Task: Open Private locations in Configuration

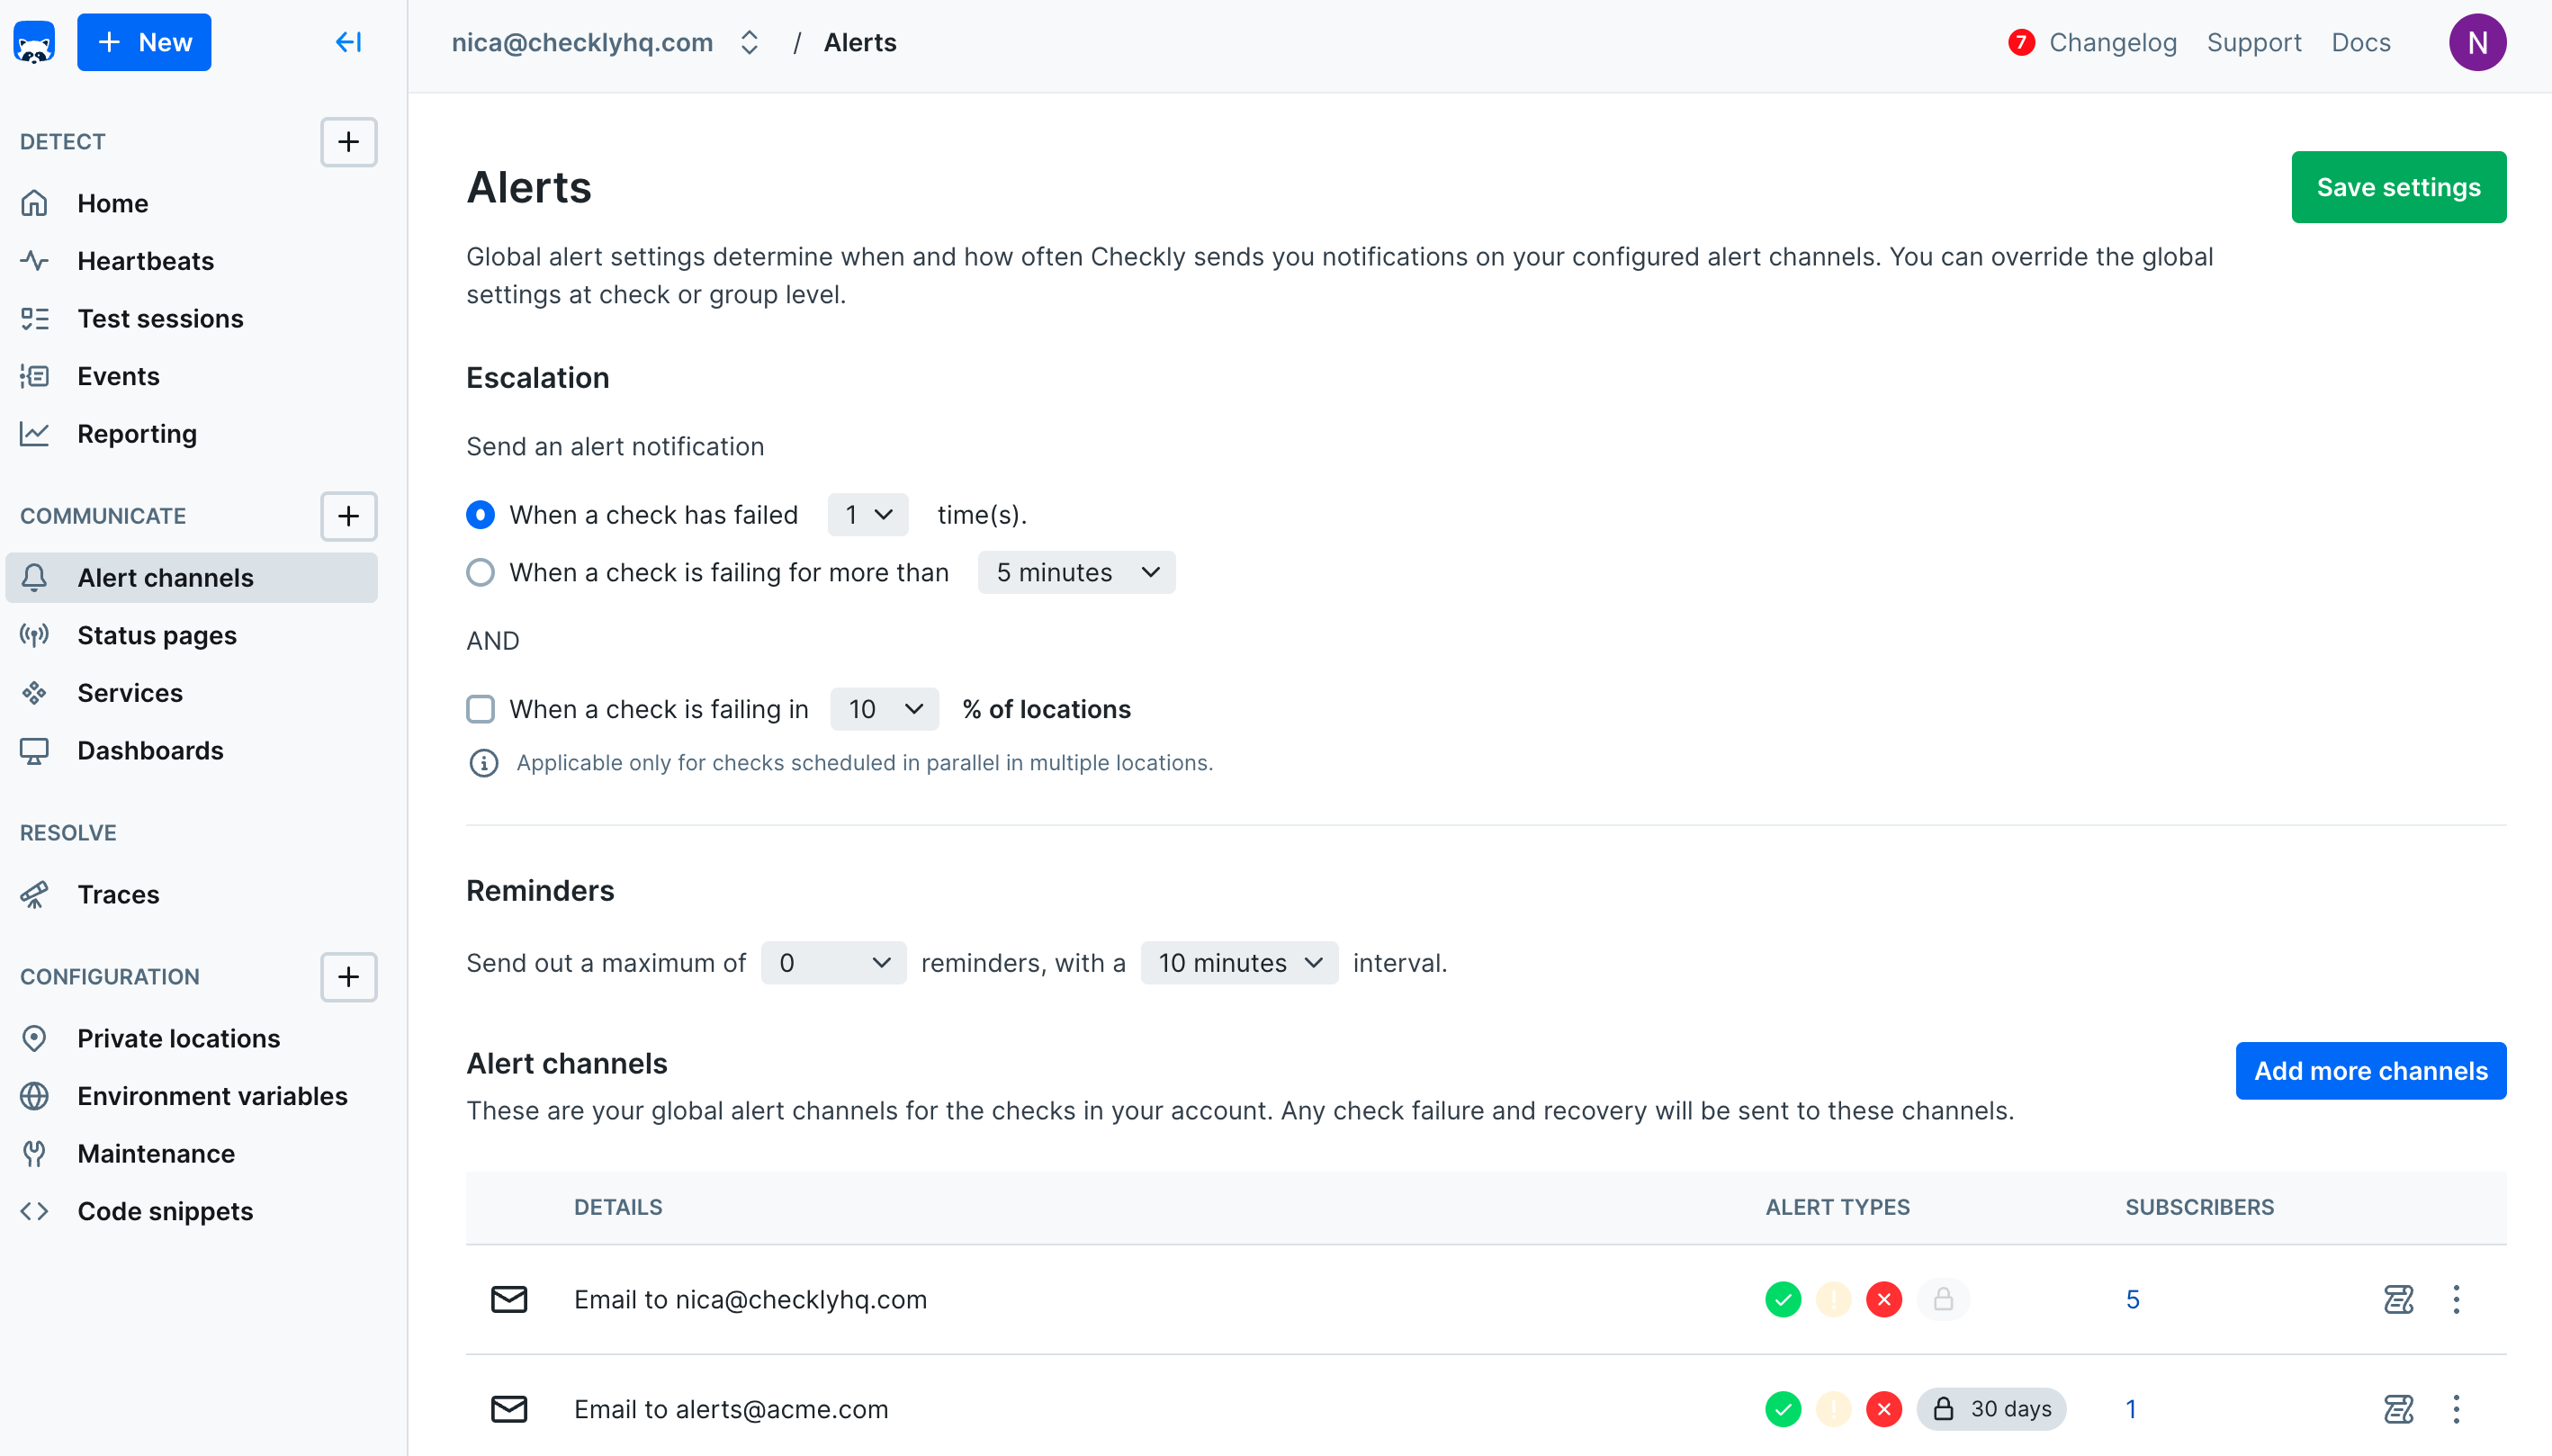Action: tap(178, 1038)
